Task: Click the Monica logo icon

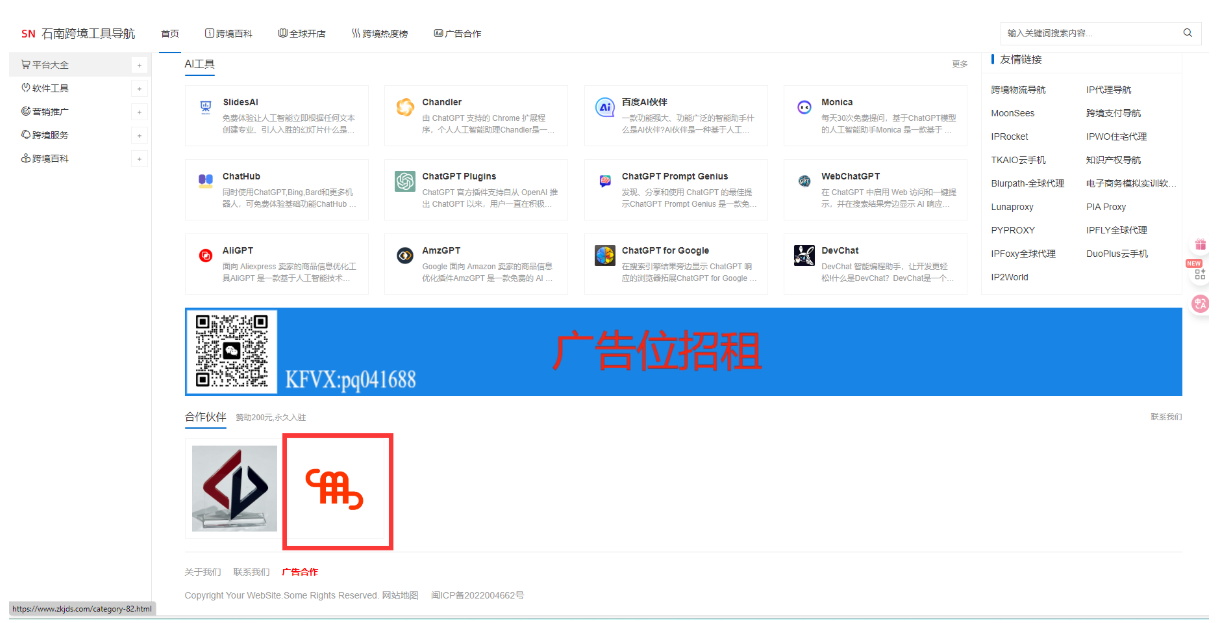Action: [804, 106]
